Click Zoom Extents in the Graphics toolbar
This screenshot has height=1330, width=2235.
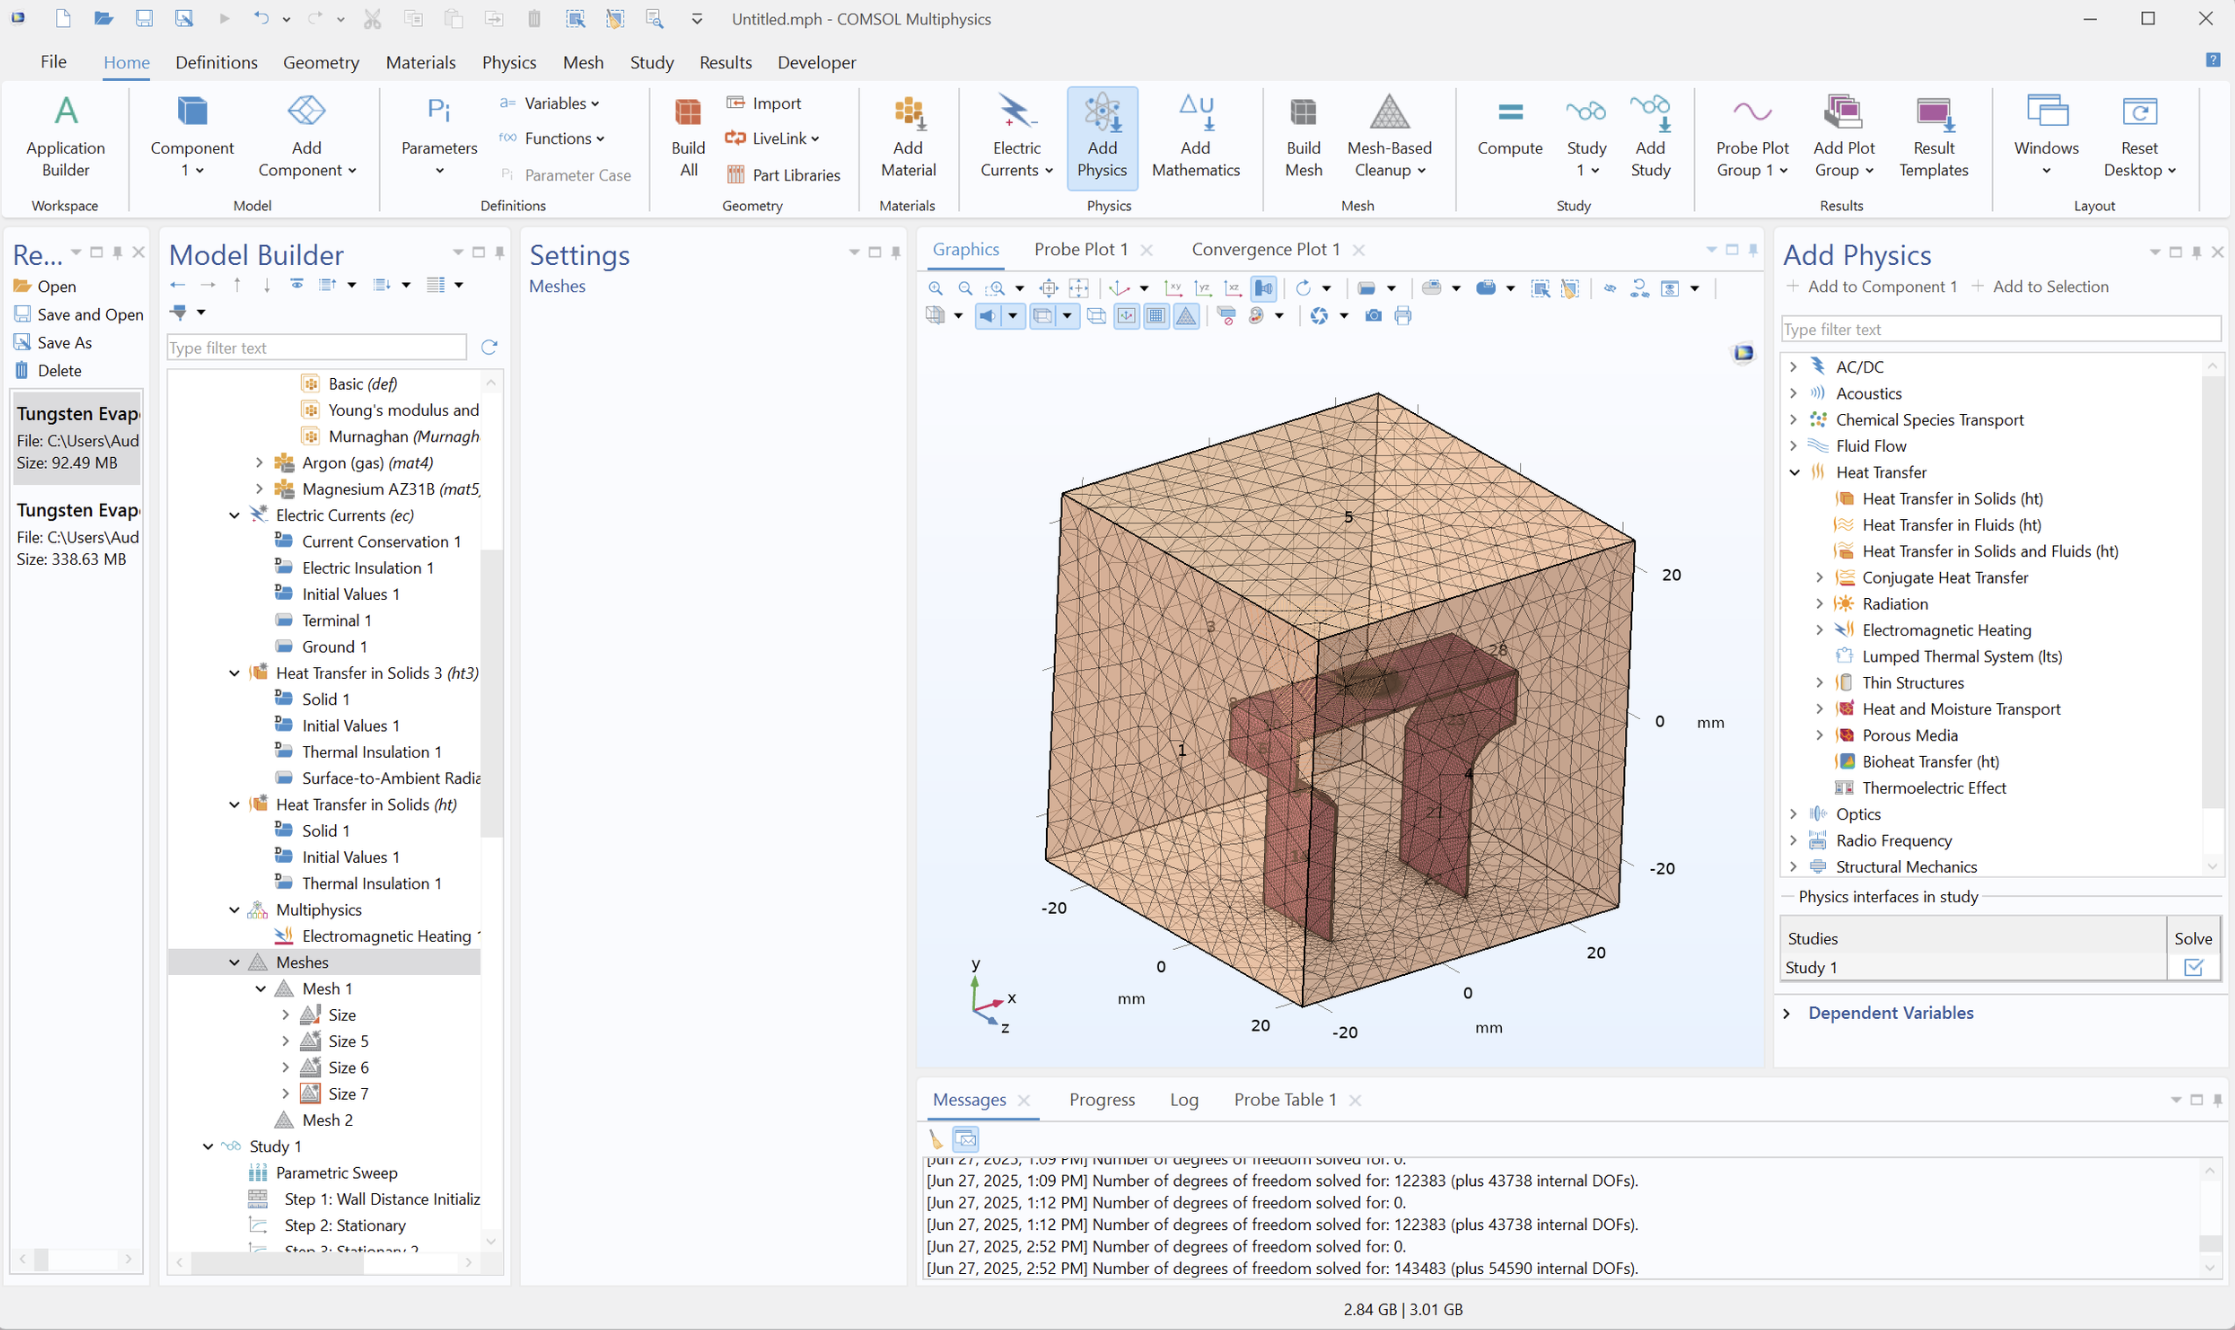coord(1048,288)
